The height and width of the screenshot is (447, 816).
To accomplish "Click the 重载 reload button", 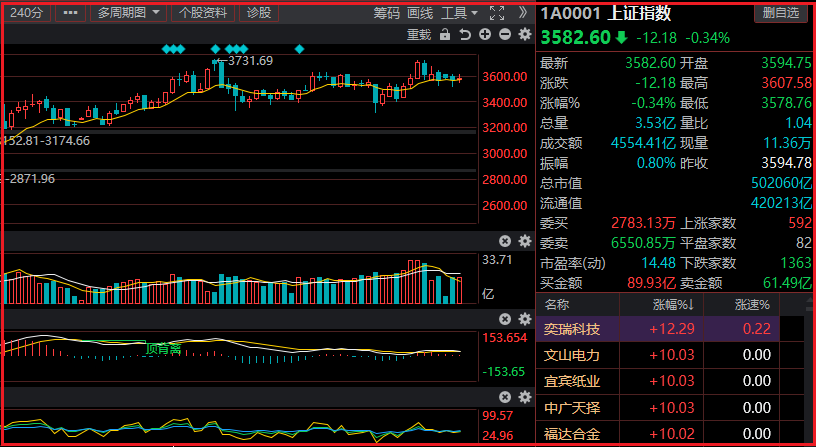I will 419,35.
